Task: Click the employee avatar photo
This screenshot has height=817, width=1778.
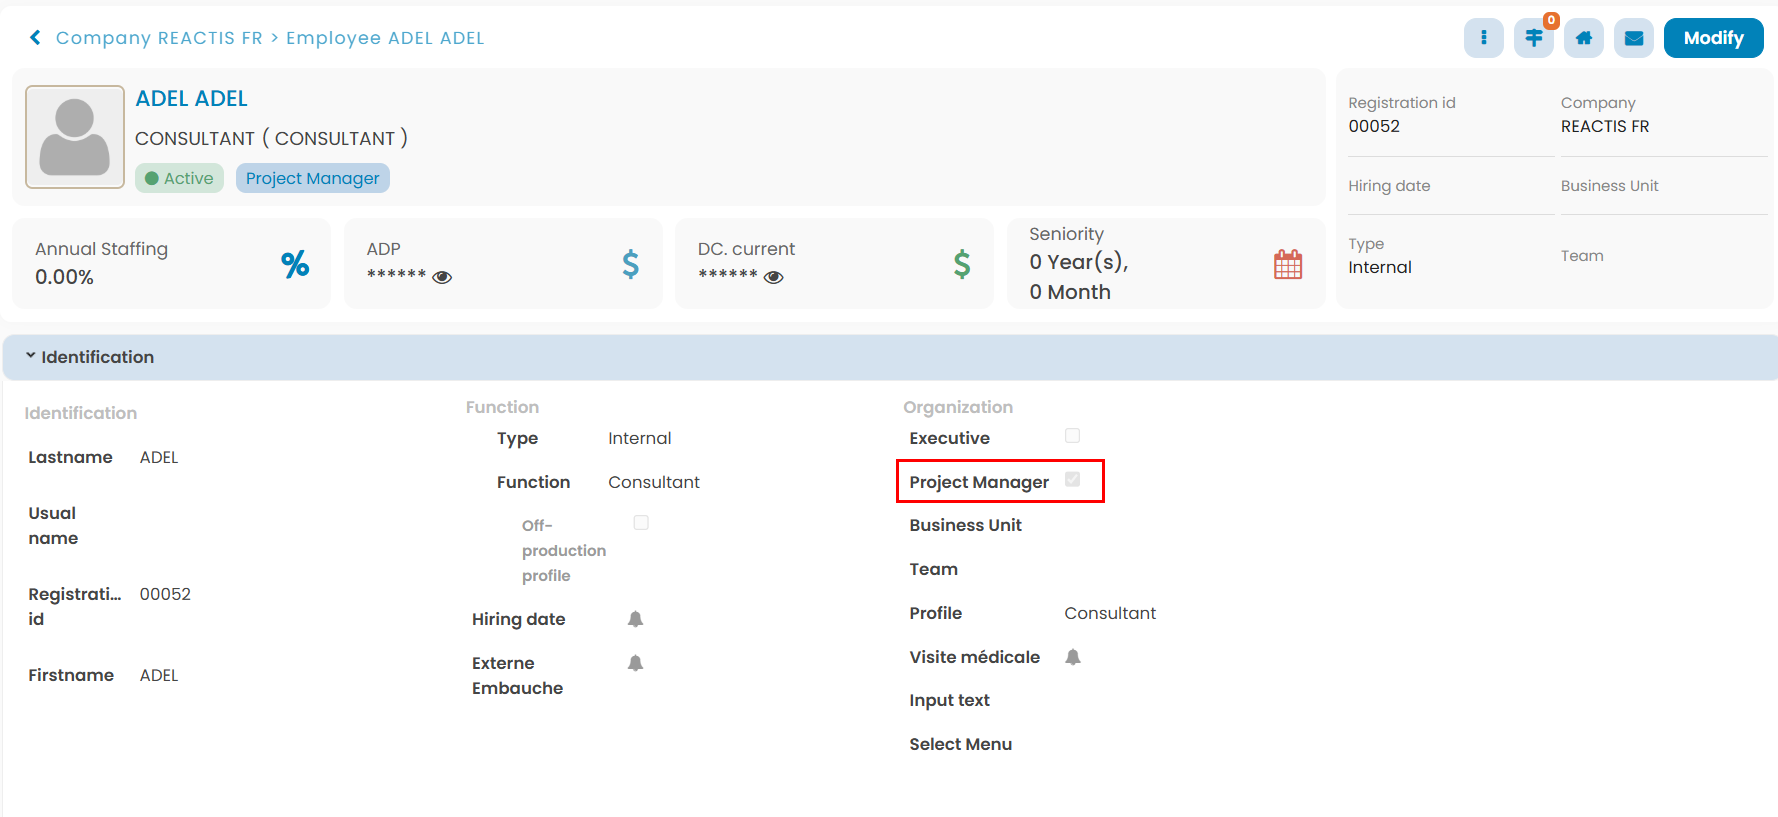Action: pyautogui.click(x=75, y=137)
